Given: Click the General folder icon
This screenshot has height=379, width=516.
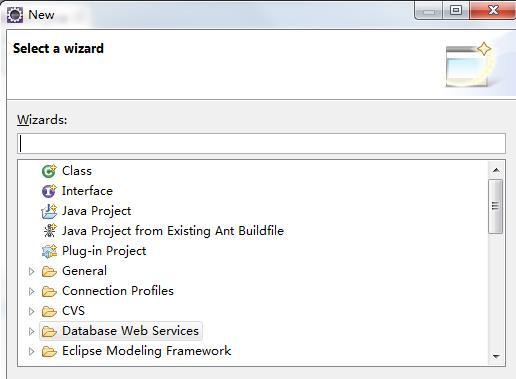Looking at the screenshot, I should [49, 271].
